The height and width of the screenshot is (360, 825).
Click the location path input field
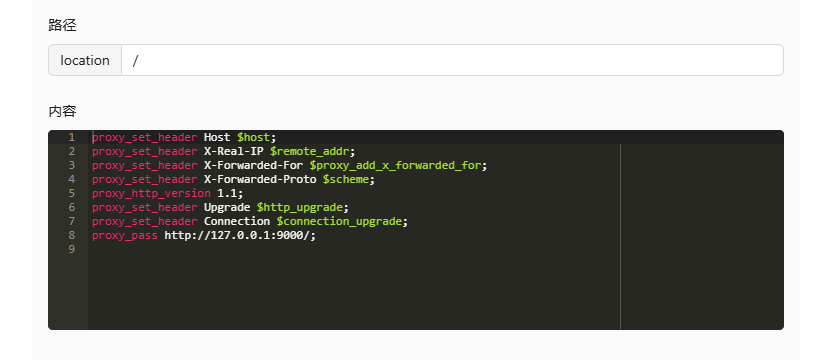pos(452,60)
